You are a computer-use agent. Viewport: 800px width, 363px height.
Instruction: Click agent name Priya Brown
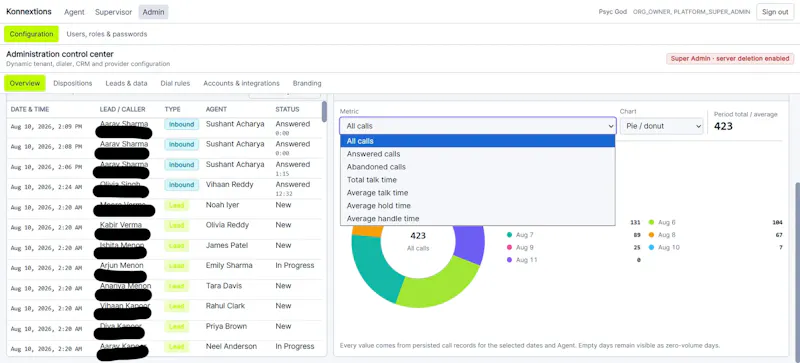click(226, 326)
